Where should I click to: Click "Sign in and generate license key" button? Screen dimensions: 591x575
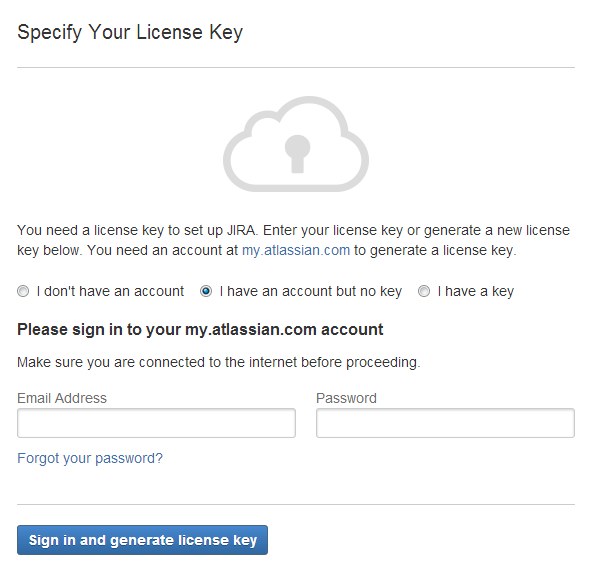click(x=142, y=540)
